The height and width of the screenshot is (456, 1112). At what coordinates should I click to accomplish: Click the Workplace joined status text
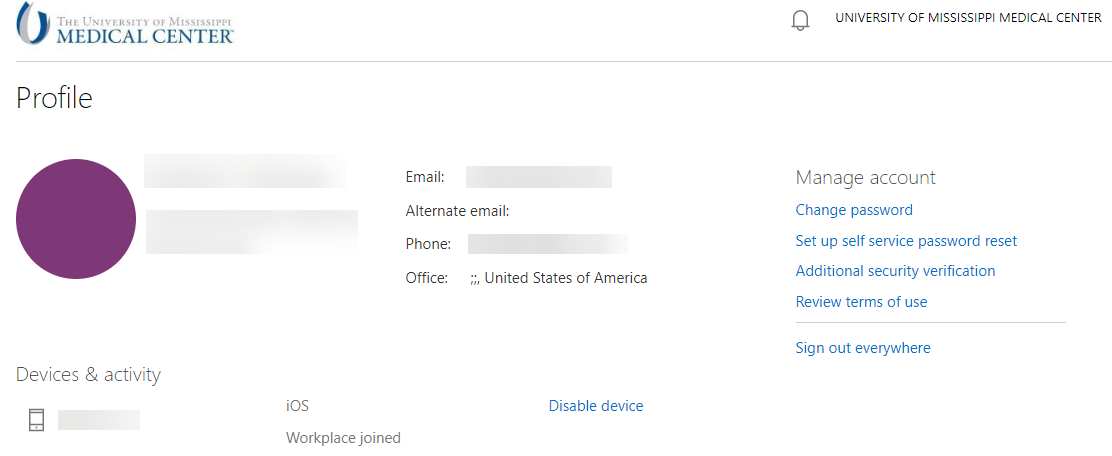(343, 438)
